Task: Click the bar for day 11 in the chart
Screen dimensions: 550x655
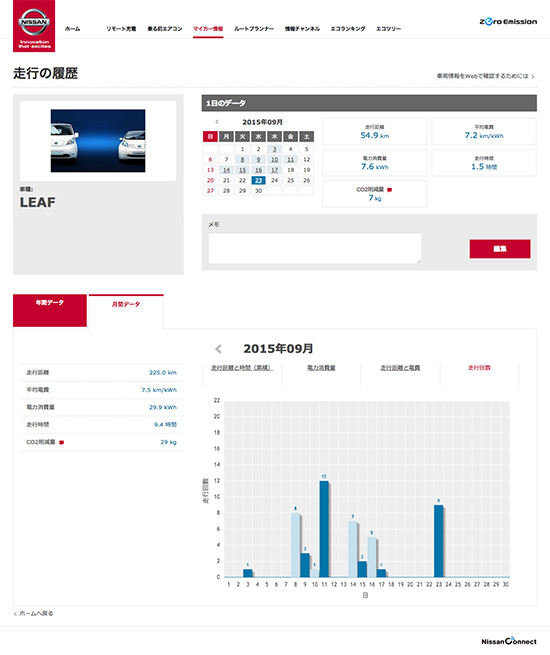Action: click(324, 529)
